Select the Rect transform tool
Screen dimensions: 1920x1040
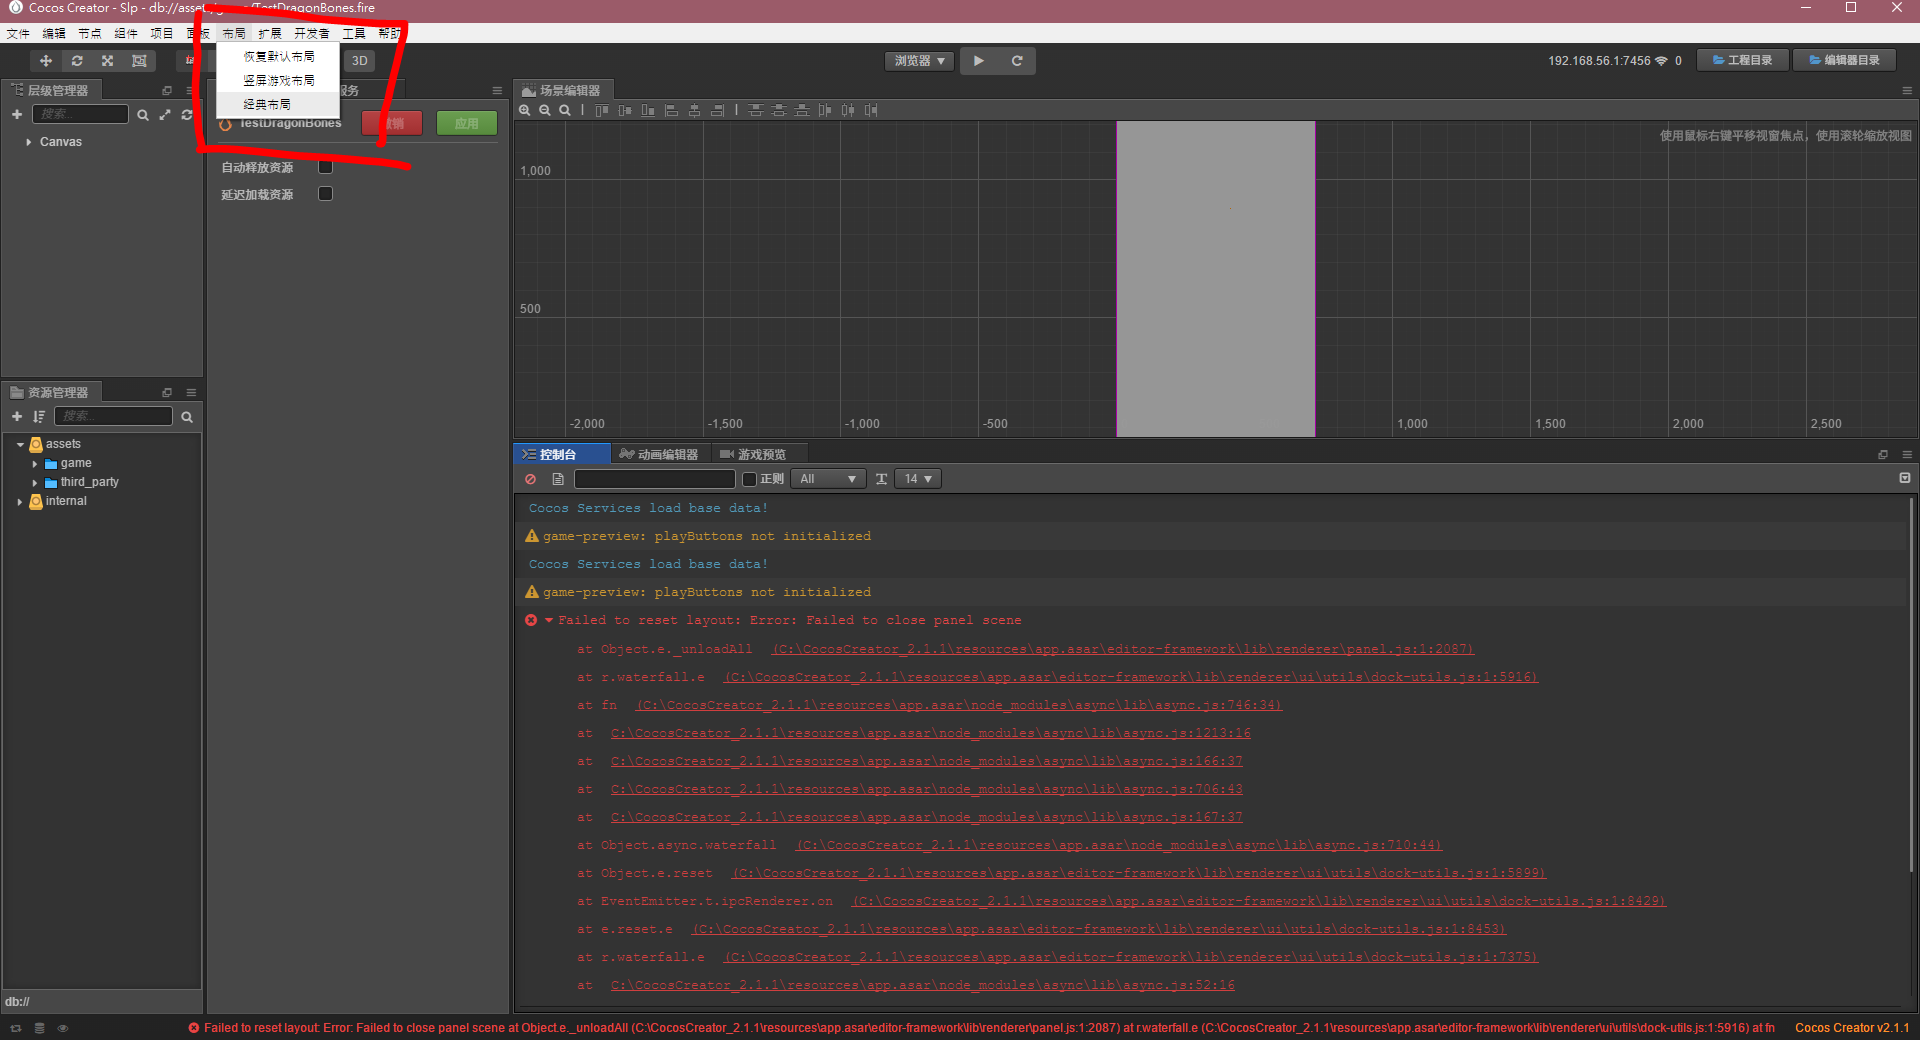tap(139, 61)
